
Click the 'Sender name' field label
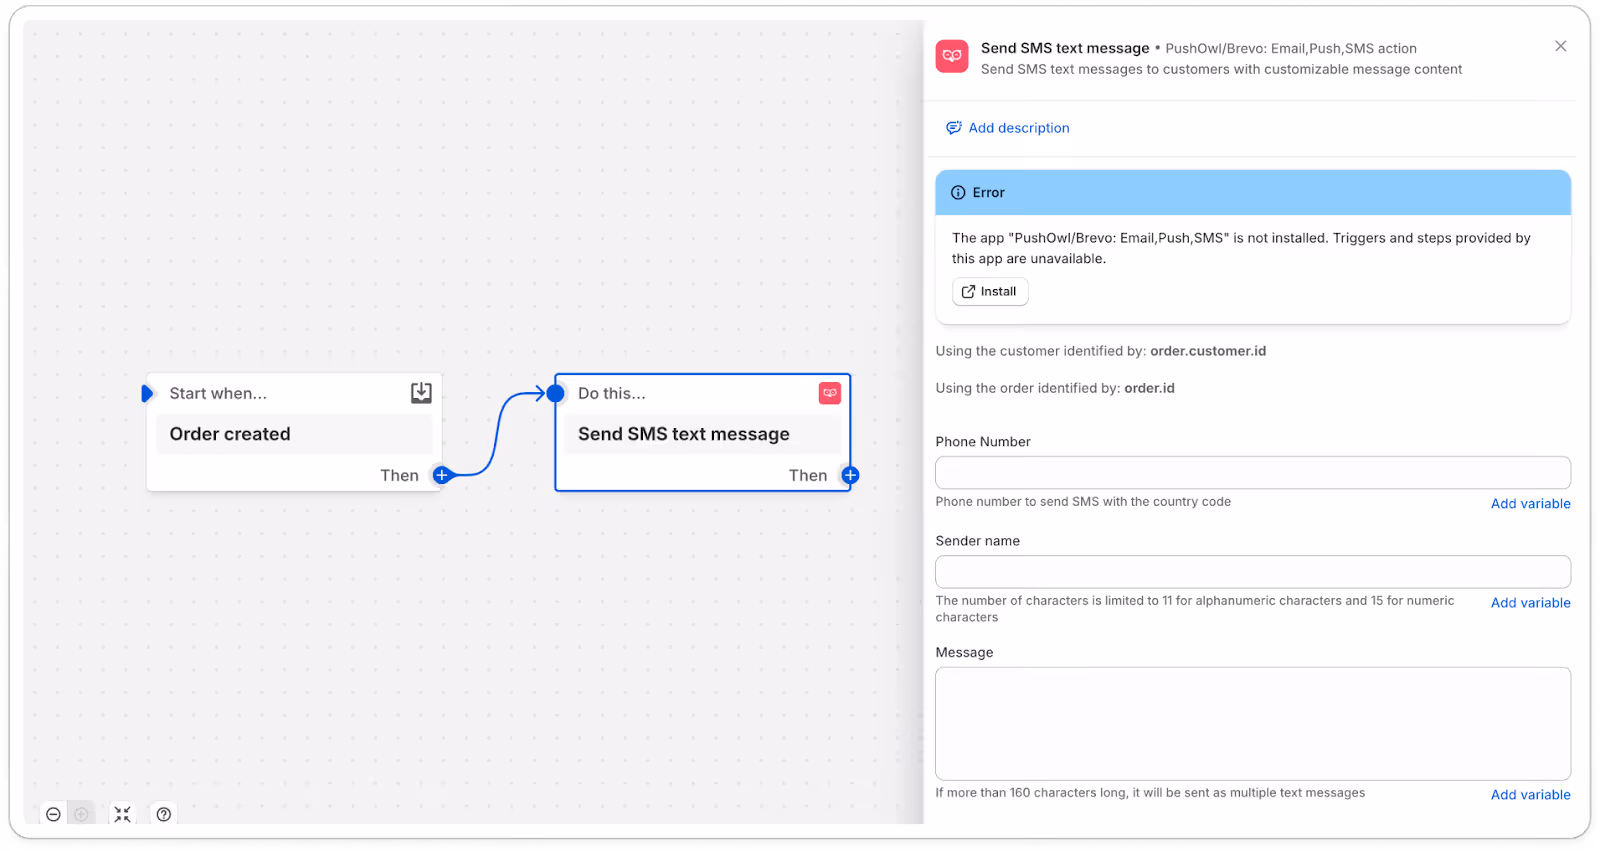(978, 541)
